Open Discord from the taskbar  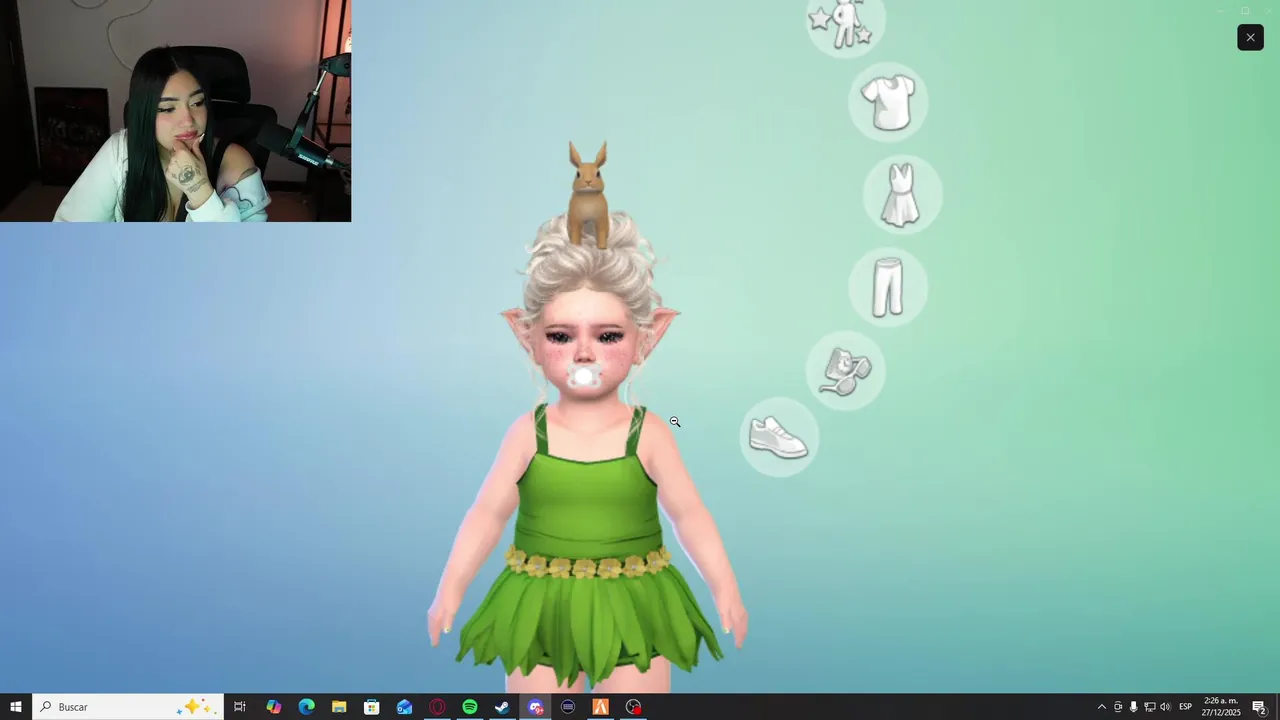(x=535, y=707)
